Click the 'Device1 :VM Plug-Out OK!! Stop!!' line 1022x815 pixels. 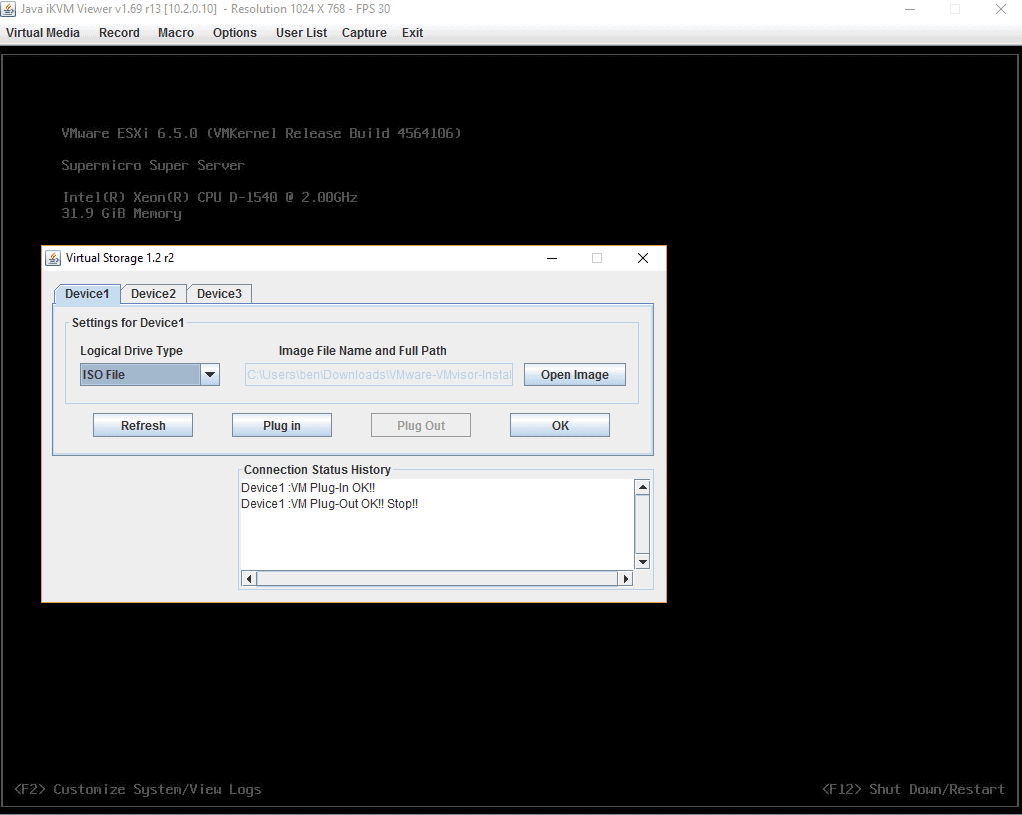(329, 504)
